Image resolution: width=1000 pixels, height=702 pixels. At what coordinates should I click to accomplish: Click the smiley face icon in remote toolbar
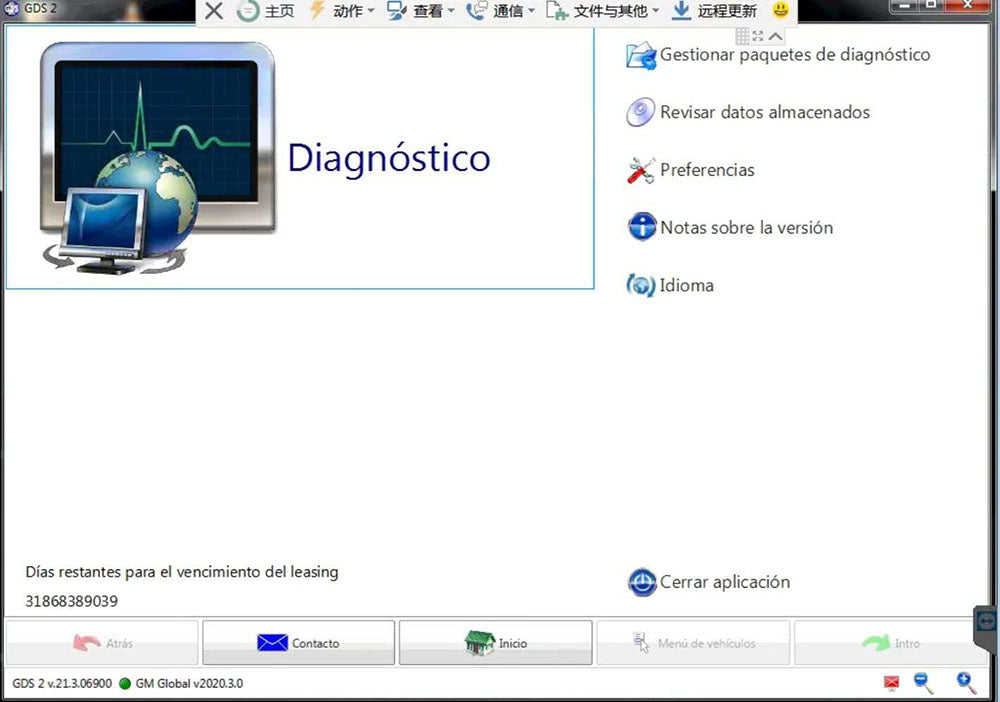(x=780, y=11)
